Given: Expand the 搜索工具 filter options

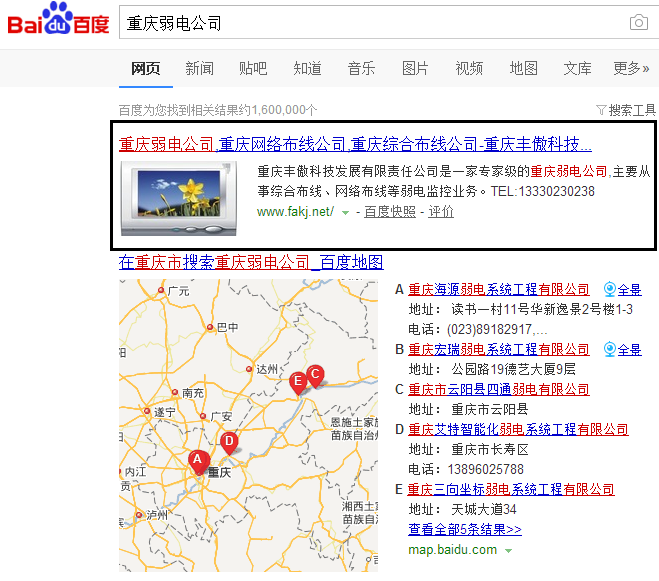Looking at the screenshot, I should [x=625, y=110].
